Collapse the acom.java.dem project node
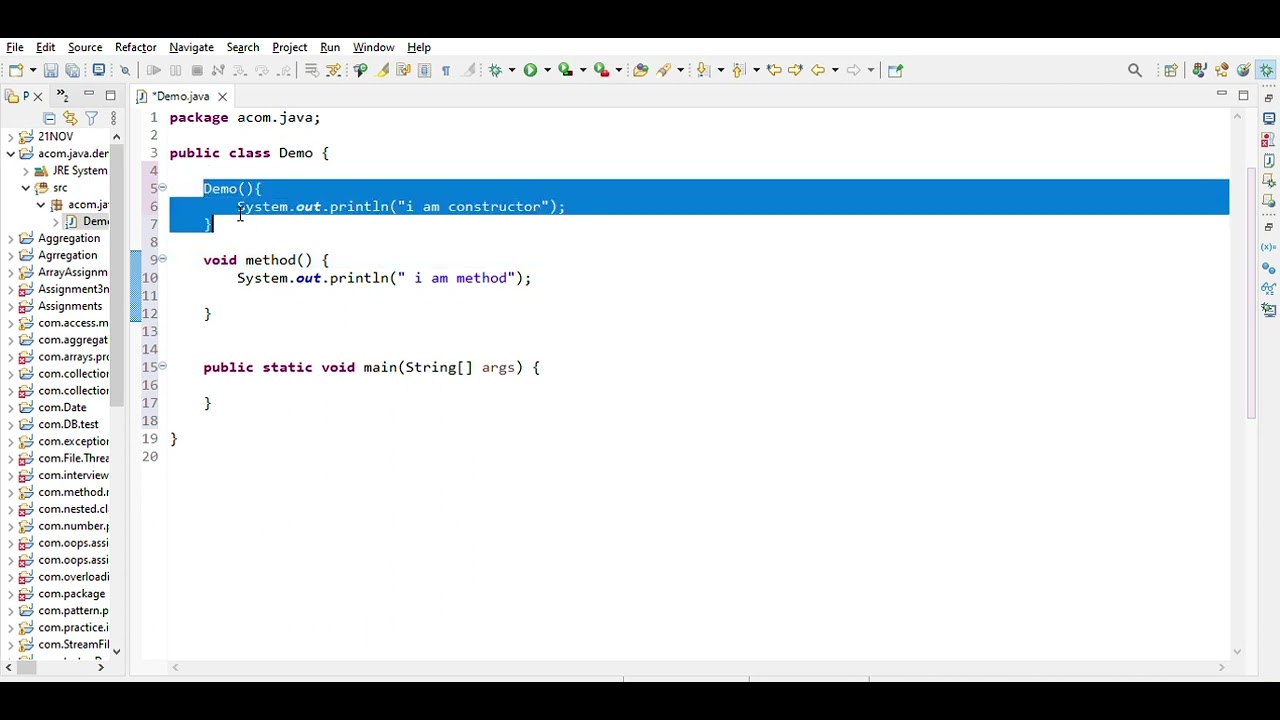This screenshot has width=1280, height=720. tap(11, 154)
